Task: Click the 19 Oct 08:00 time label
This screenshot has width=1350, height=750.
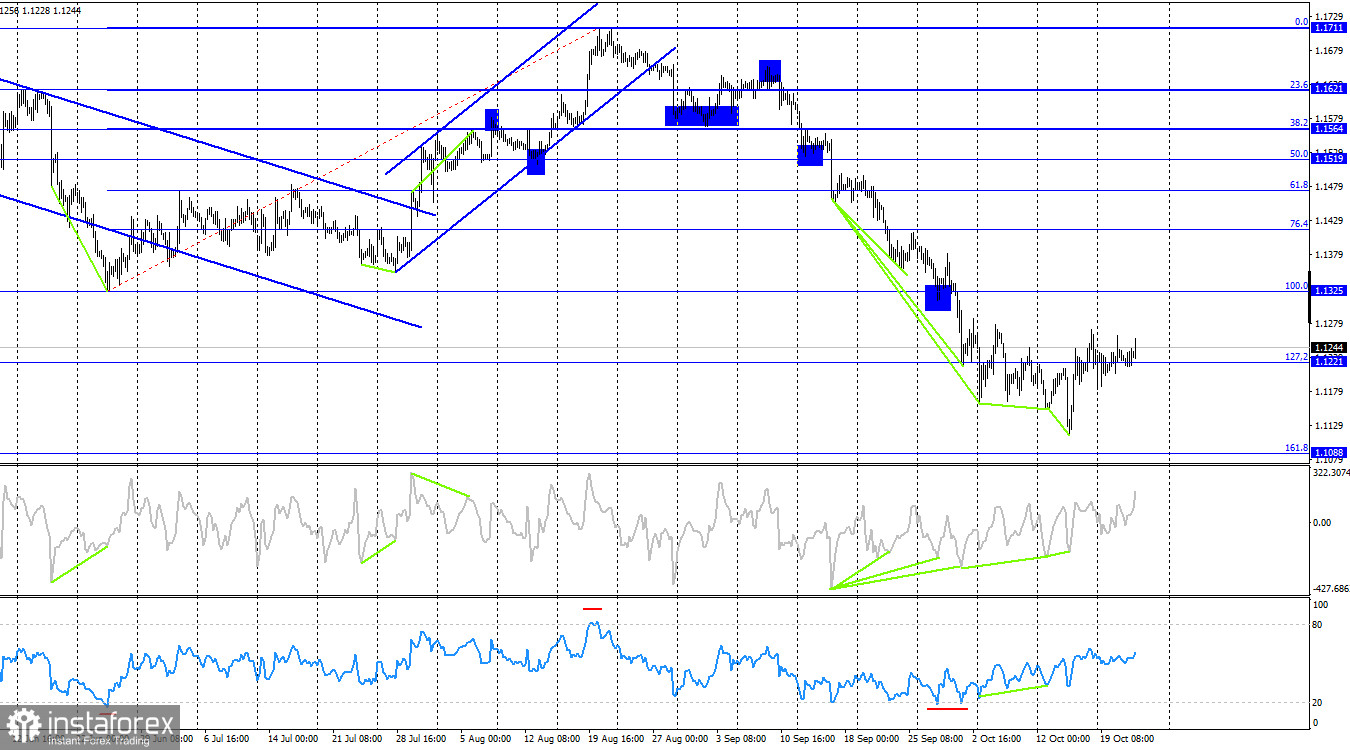Action: tap(1127, 739)
